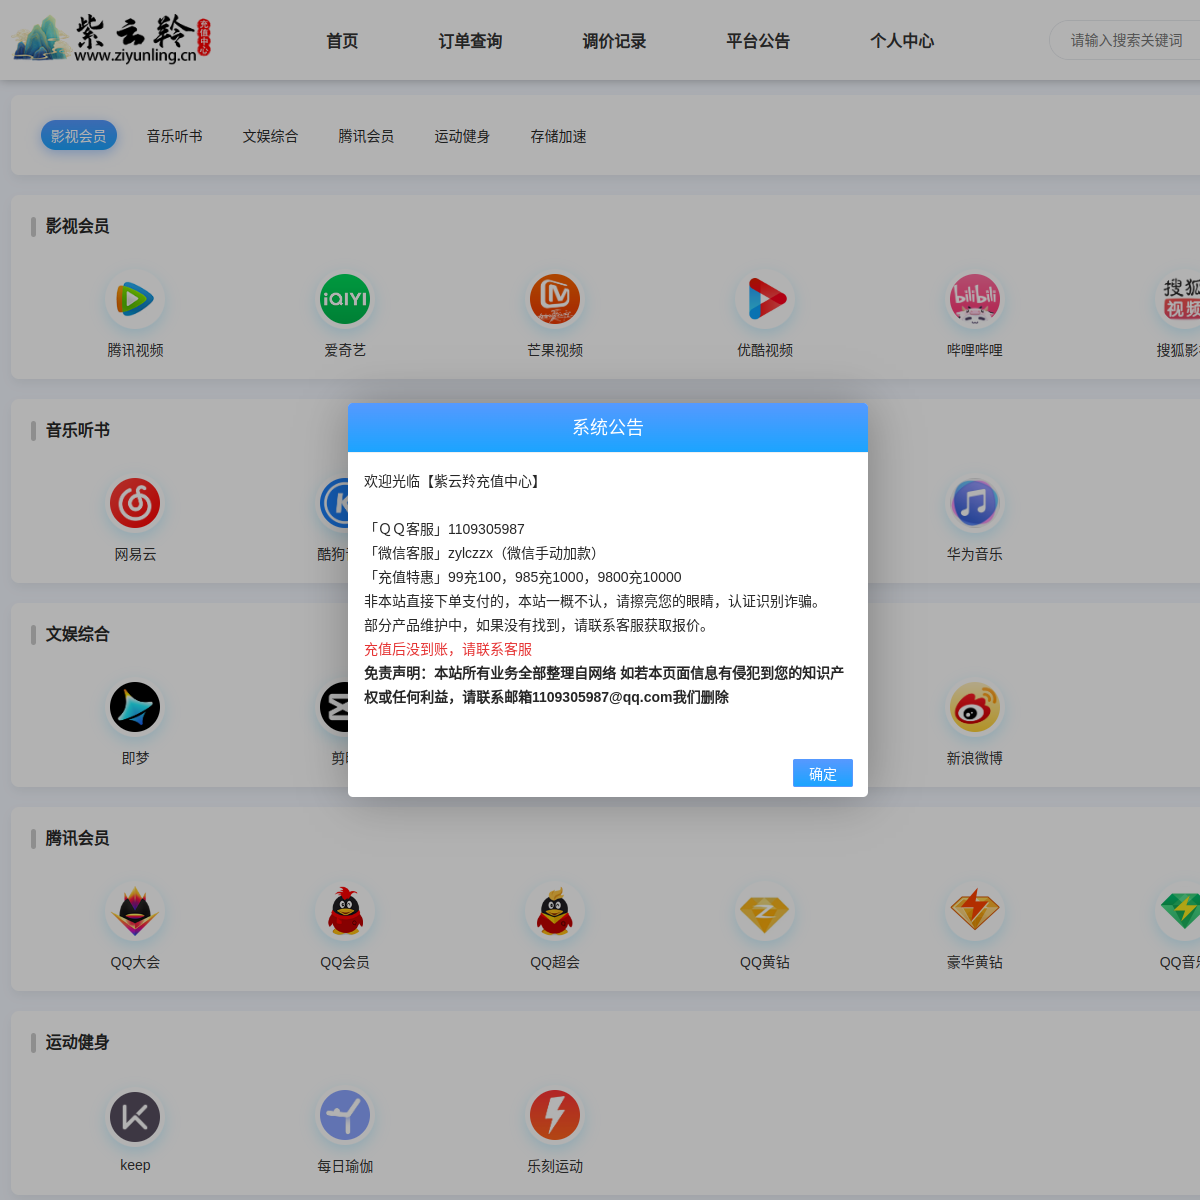Choose the 哔哩哔哩 bilibili icon
The width and height of the screenshot is (1200, 1200).
point(975,299)
